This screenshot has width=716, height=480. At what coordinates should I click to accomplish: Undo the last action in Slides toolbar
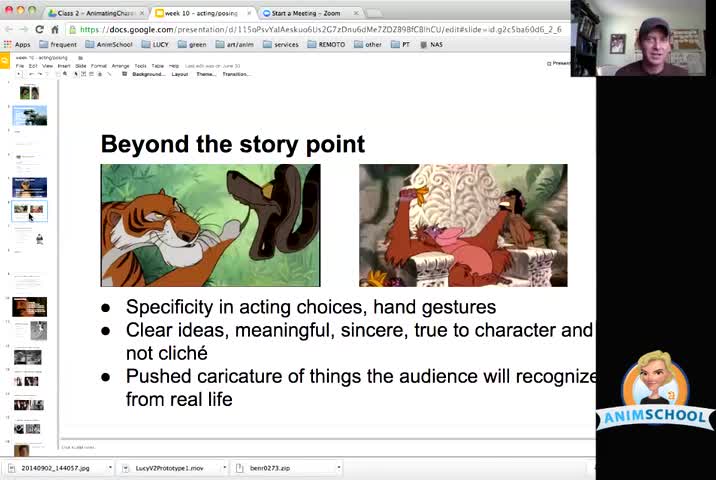pos(31,74)
